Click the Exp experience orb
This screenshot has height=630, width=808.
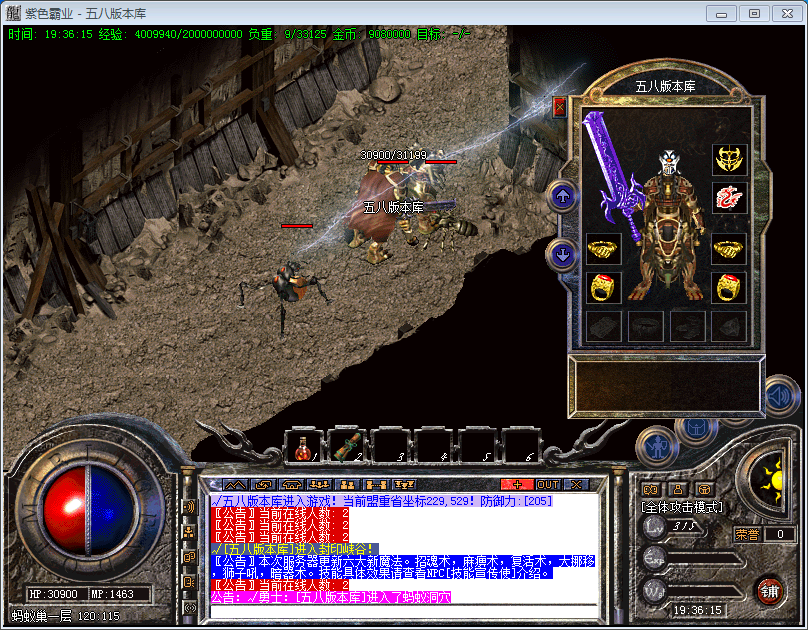click(655, 559)
